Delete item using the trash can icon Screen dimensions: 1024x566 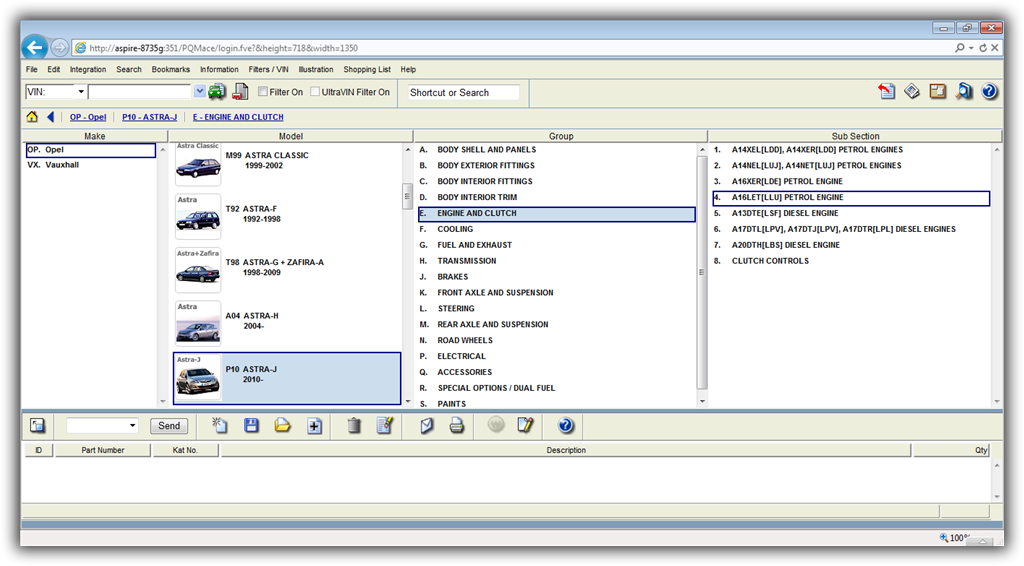(354, 426)
